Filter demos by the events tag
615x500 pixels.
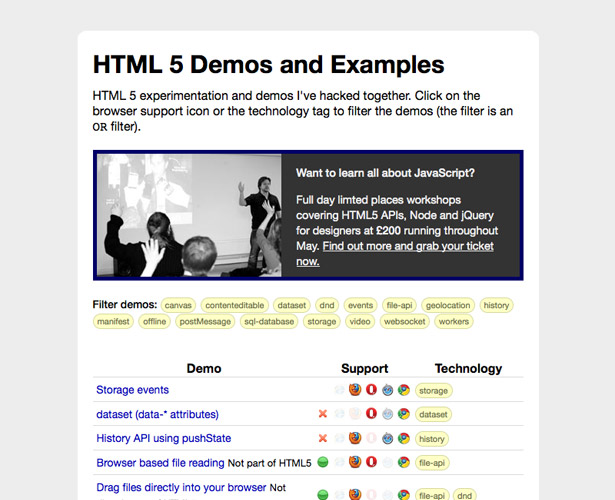coord(360,305)
